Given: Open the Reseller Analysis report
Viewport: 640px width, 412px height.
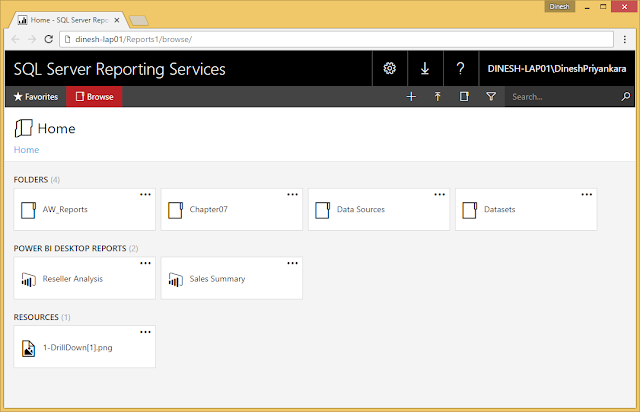Looking at the screenshot, I should [84, 278].
